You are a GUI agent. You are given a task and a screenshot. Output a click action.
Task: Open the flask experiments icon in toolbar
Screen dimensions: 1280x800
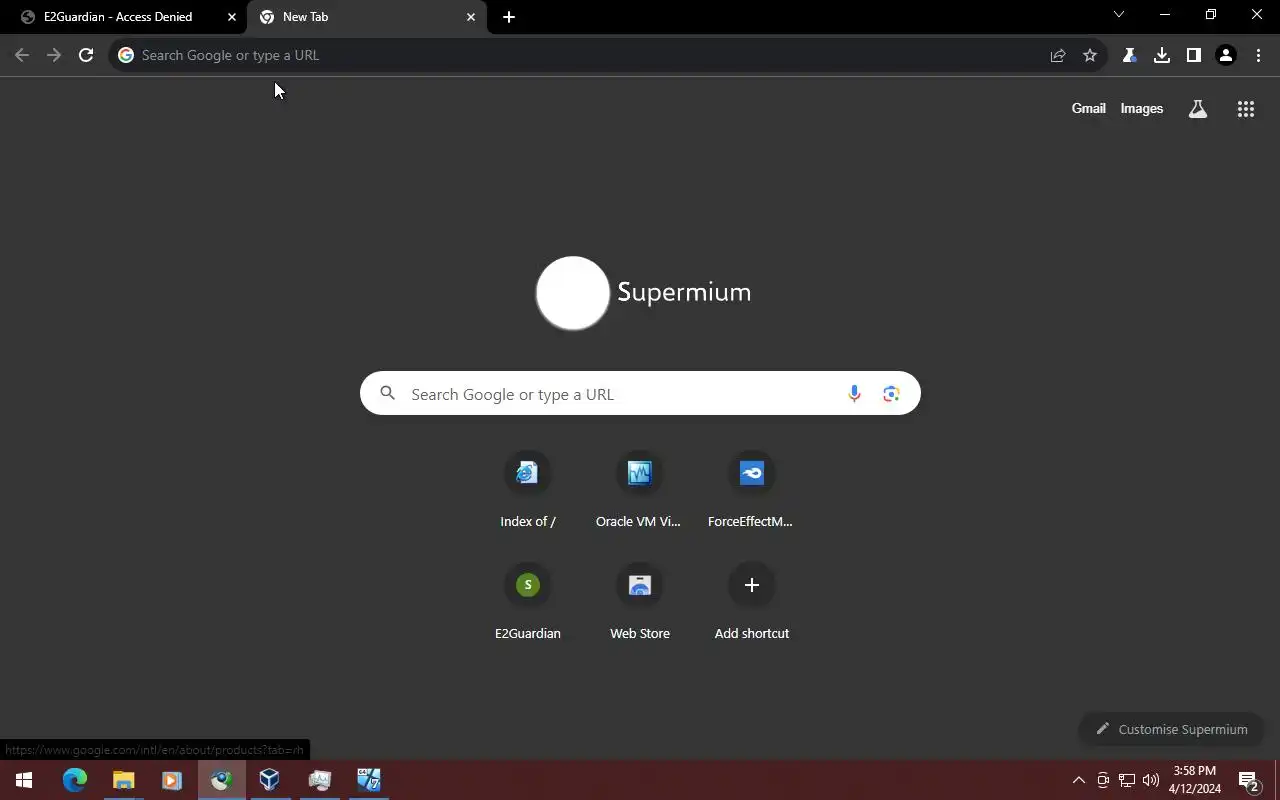(1129, 55)
